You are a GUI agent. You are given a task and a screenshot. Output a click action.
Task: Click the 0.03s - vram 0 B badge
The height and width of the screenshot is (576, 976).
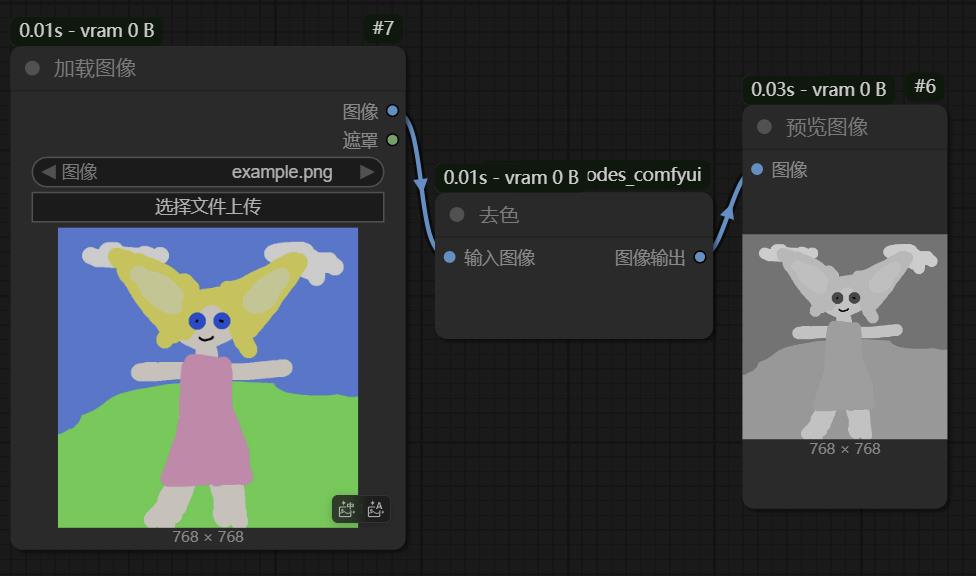819,89
